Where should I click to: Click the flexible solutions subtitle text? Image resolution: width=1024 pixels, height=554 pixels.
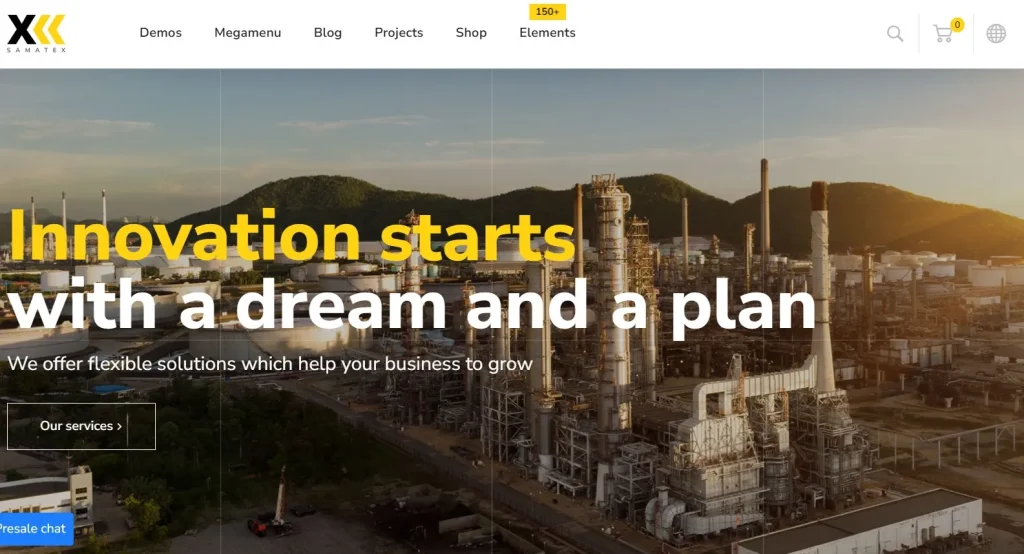point(270,363)
